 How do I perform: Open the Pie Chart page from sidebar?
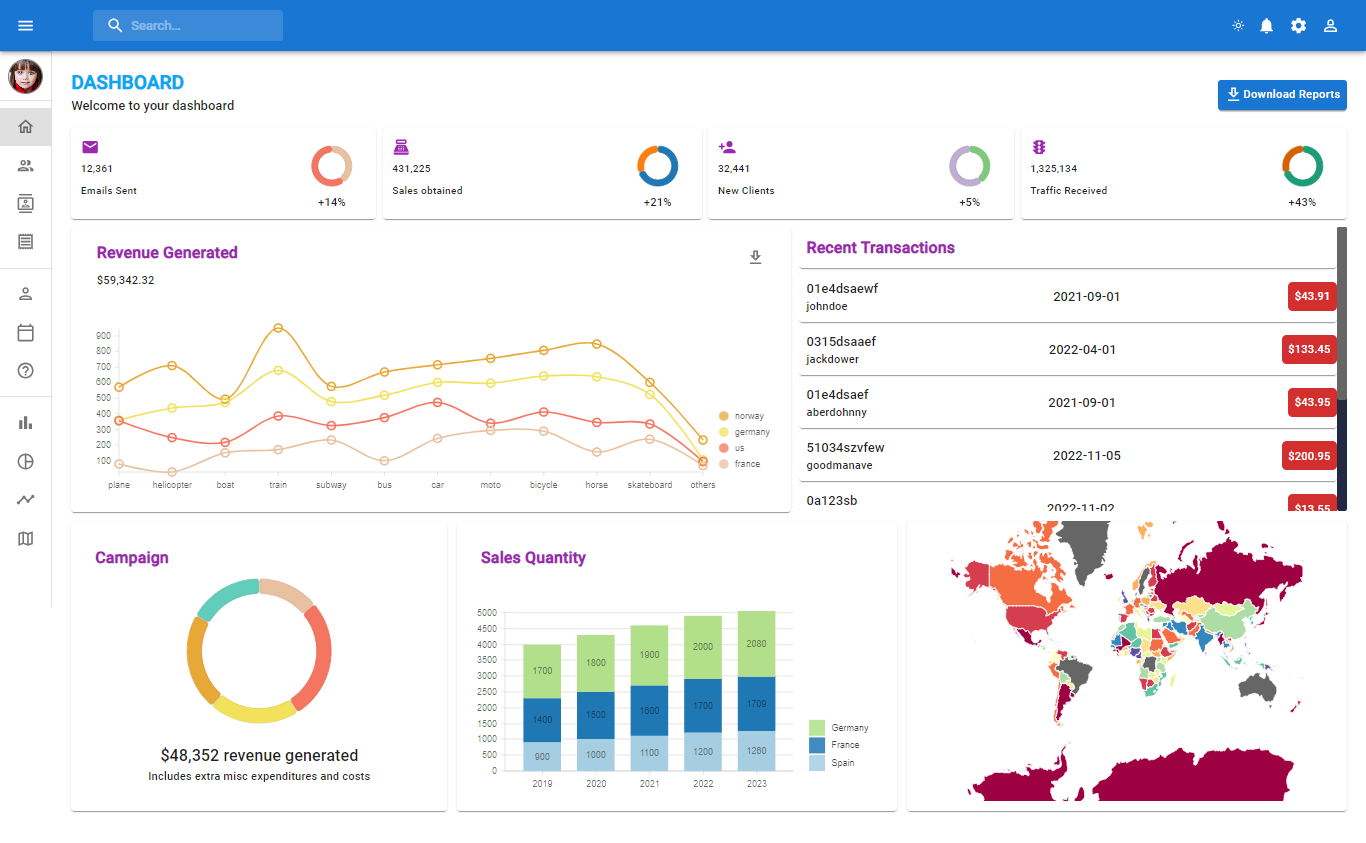tap(25, 461)
